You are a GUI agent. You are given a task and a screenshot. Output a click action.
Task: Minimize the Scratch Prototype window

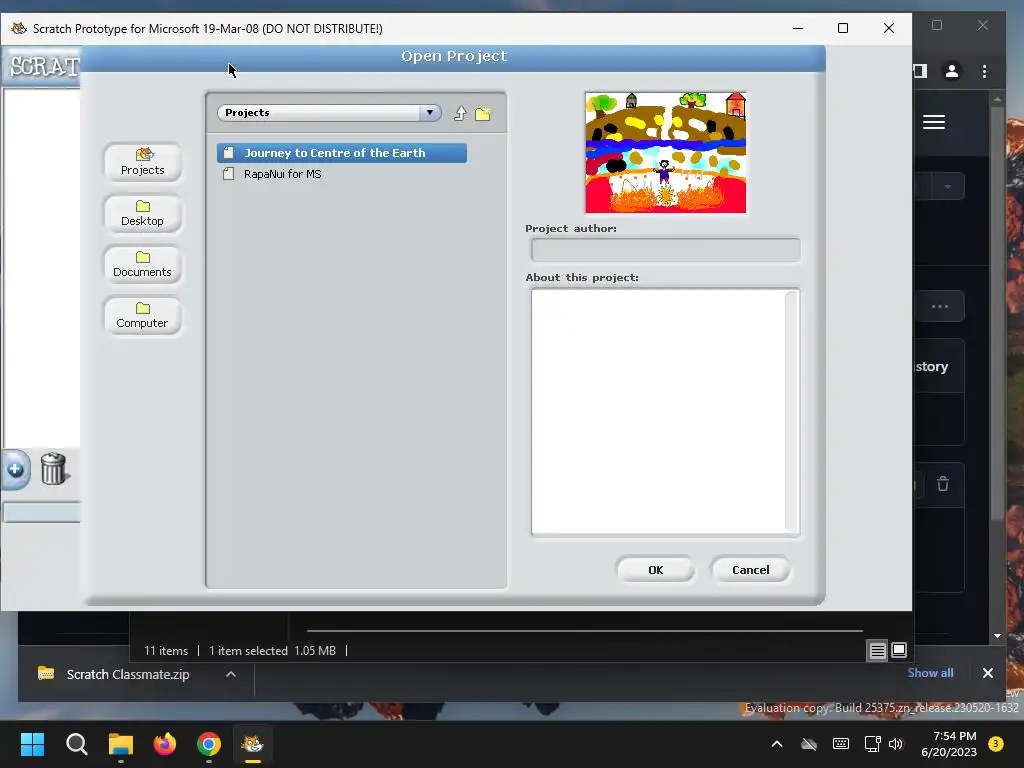(798, 28)
